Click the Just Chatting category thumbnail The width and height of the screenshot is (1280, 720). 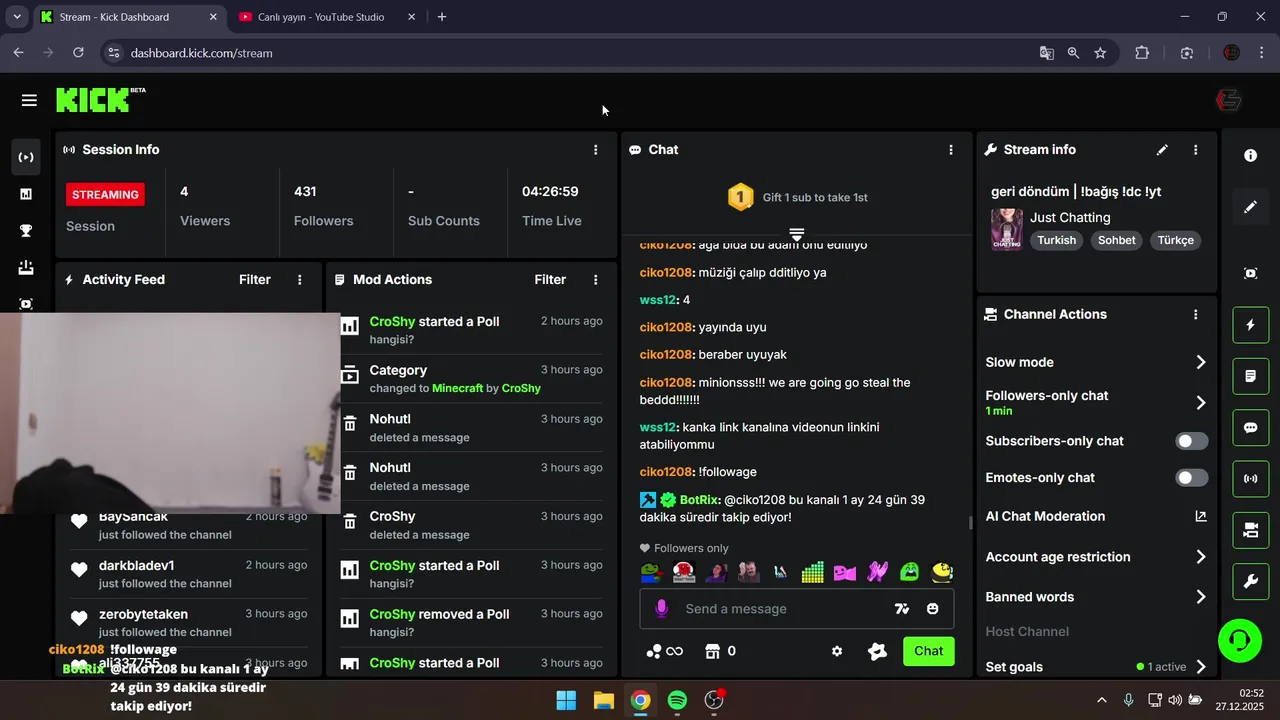[1007, 229]
